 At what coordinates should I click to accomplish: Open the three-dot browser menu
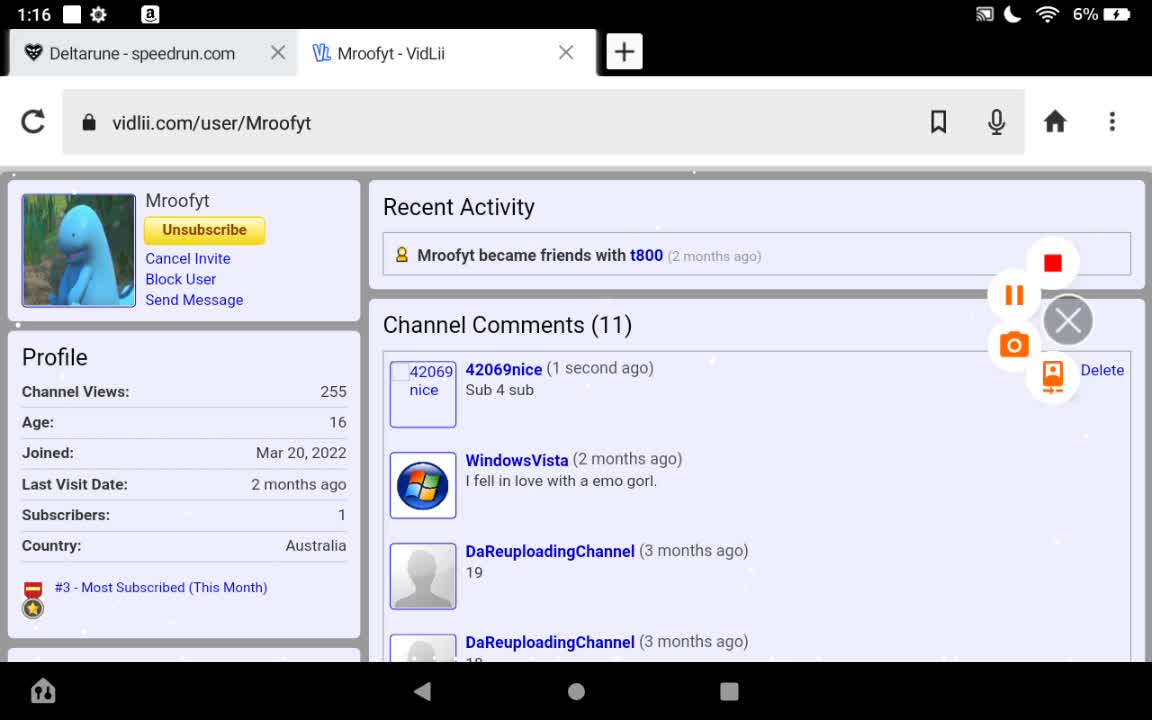(x=1112, y=122)
